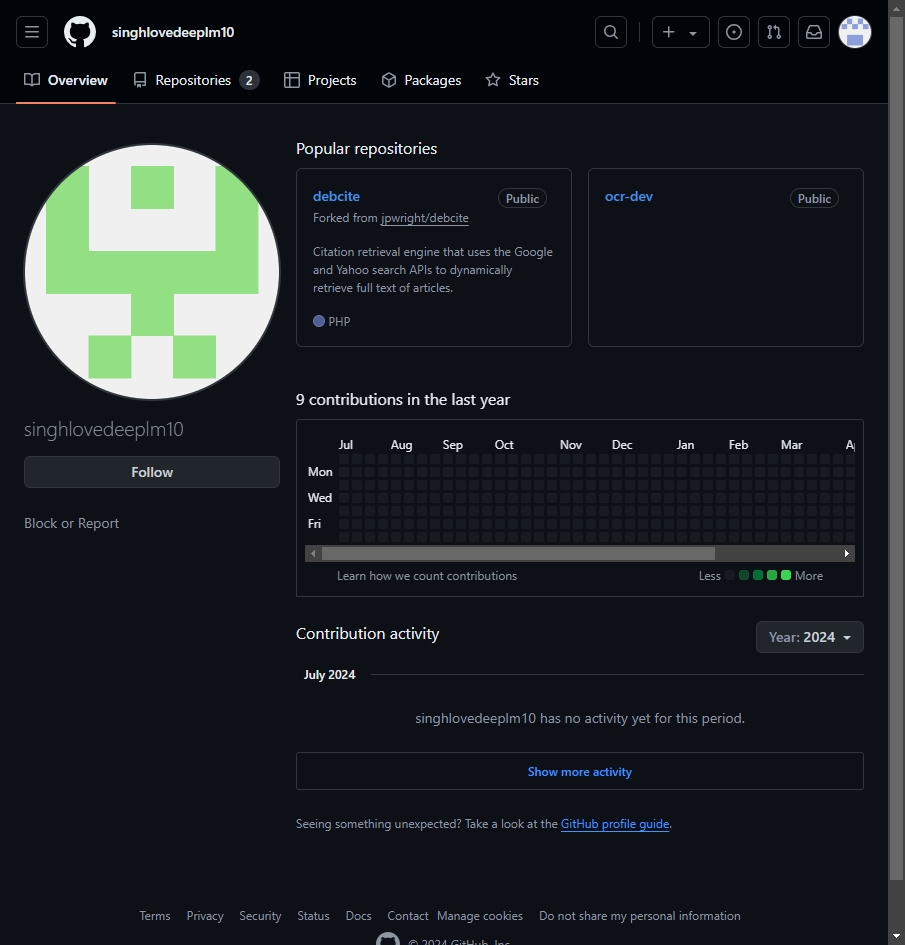Click the singhlovedeeplm10 header username
The width and height of the screenshot is (905, 945).
pyautogui.click(x=173, y=33)
